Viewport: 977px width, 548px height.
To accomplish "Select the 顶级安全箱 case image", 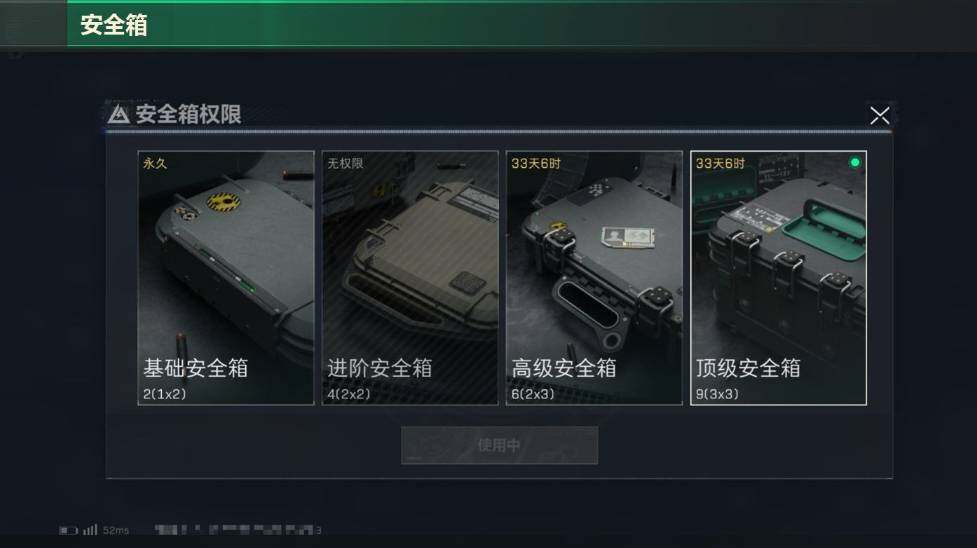I will (778, 278).
